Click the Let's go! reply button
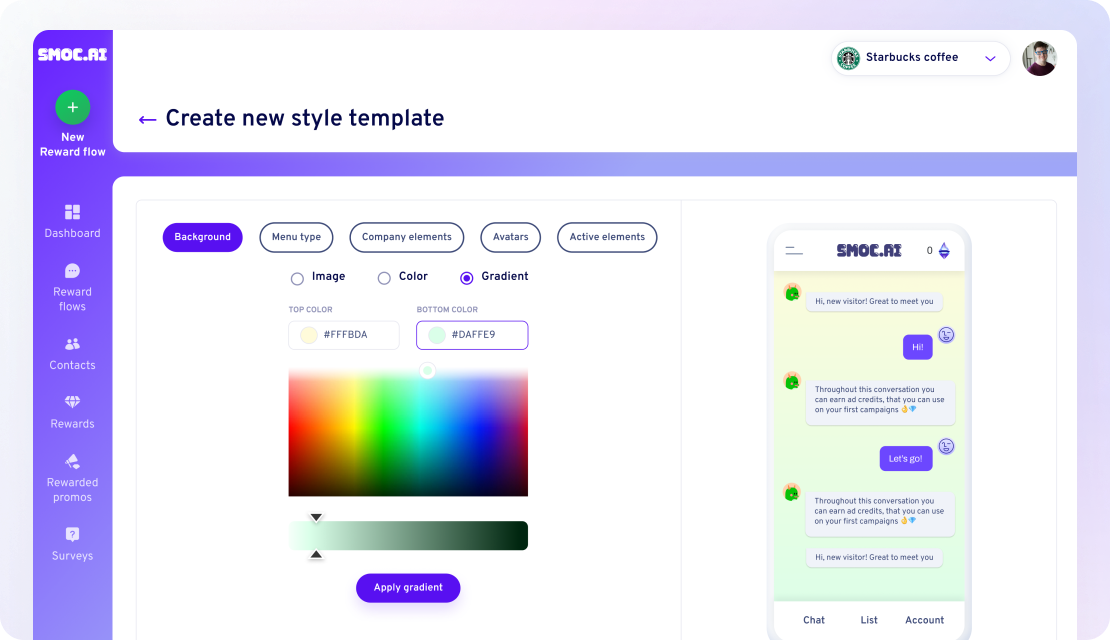This screenshot has height=640, width=1110. [906, 459]
